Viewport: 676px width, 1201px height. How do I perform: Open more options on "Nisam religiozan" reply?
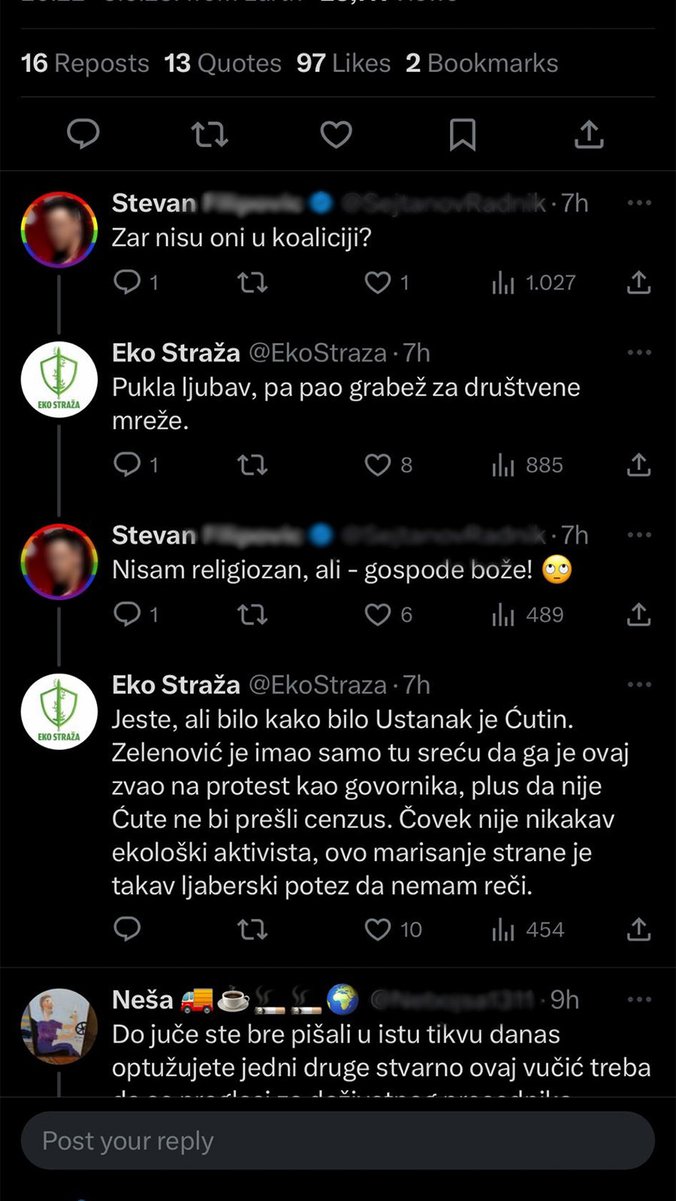tap(639, 535)
